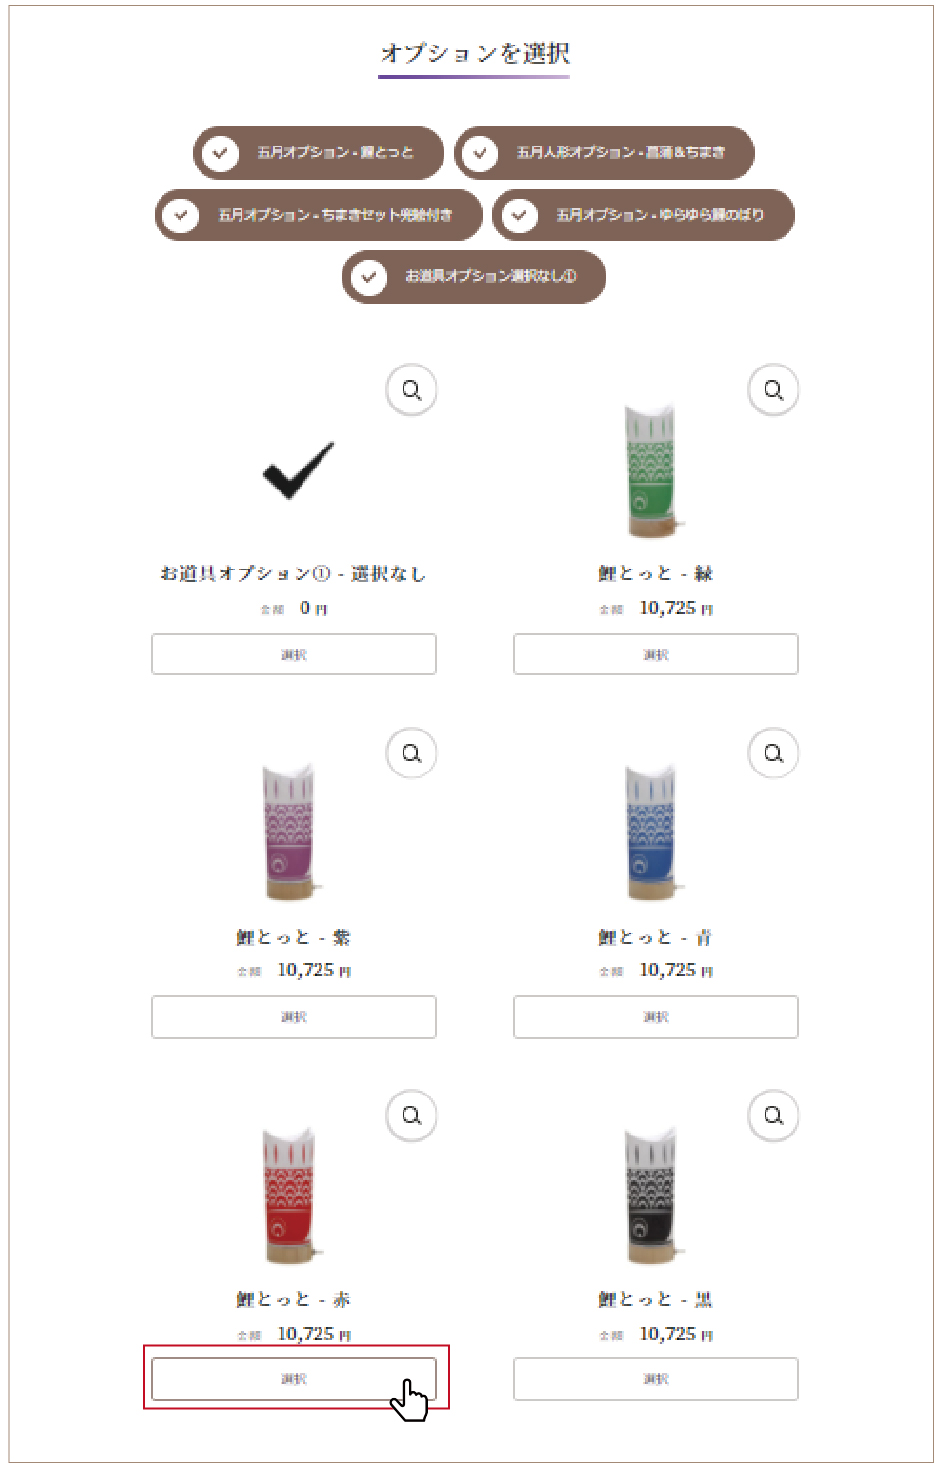Toggle 五月オプション - ちまきセット pill

pos(319,215)
